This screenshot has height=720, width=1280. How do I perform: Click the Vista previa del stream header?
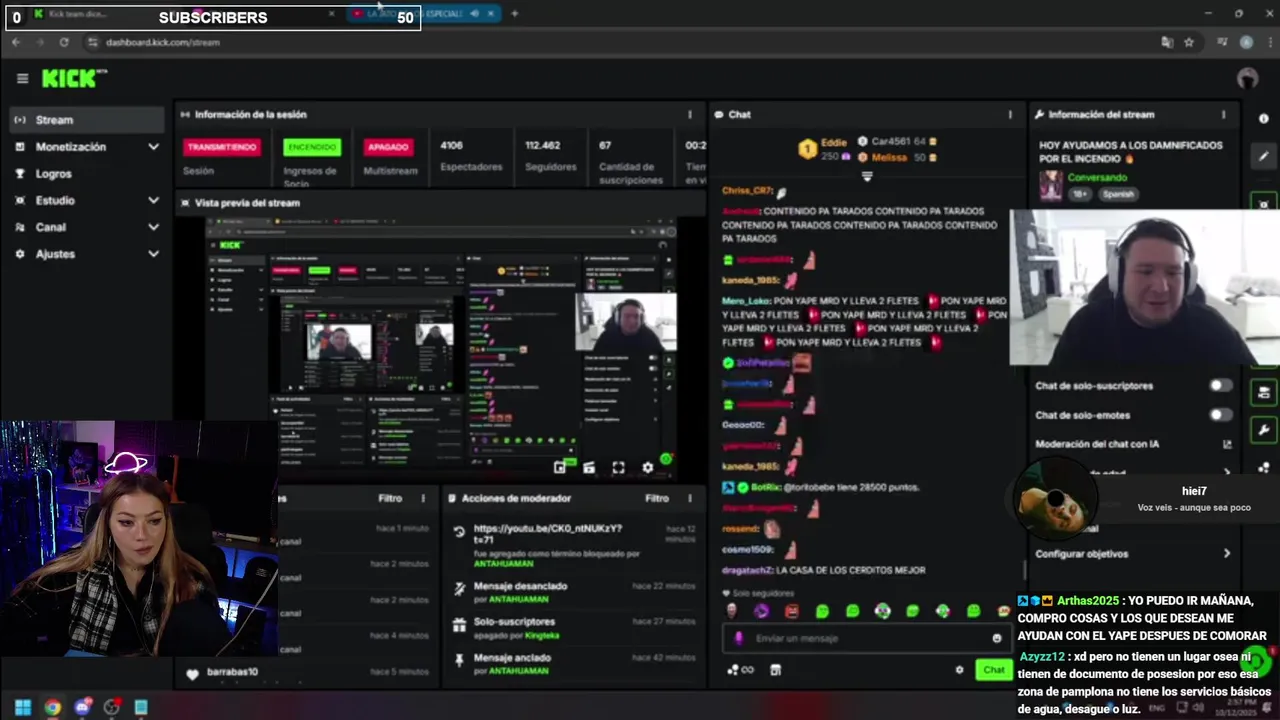click(x=247, y=203)
